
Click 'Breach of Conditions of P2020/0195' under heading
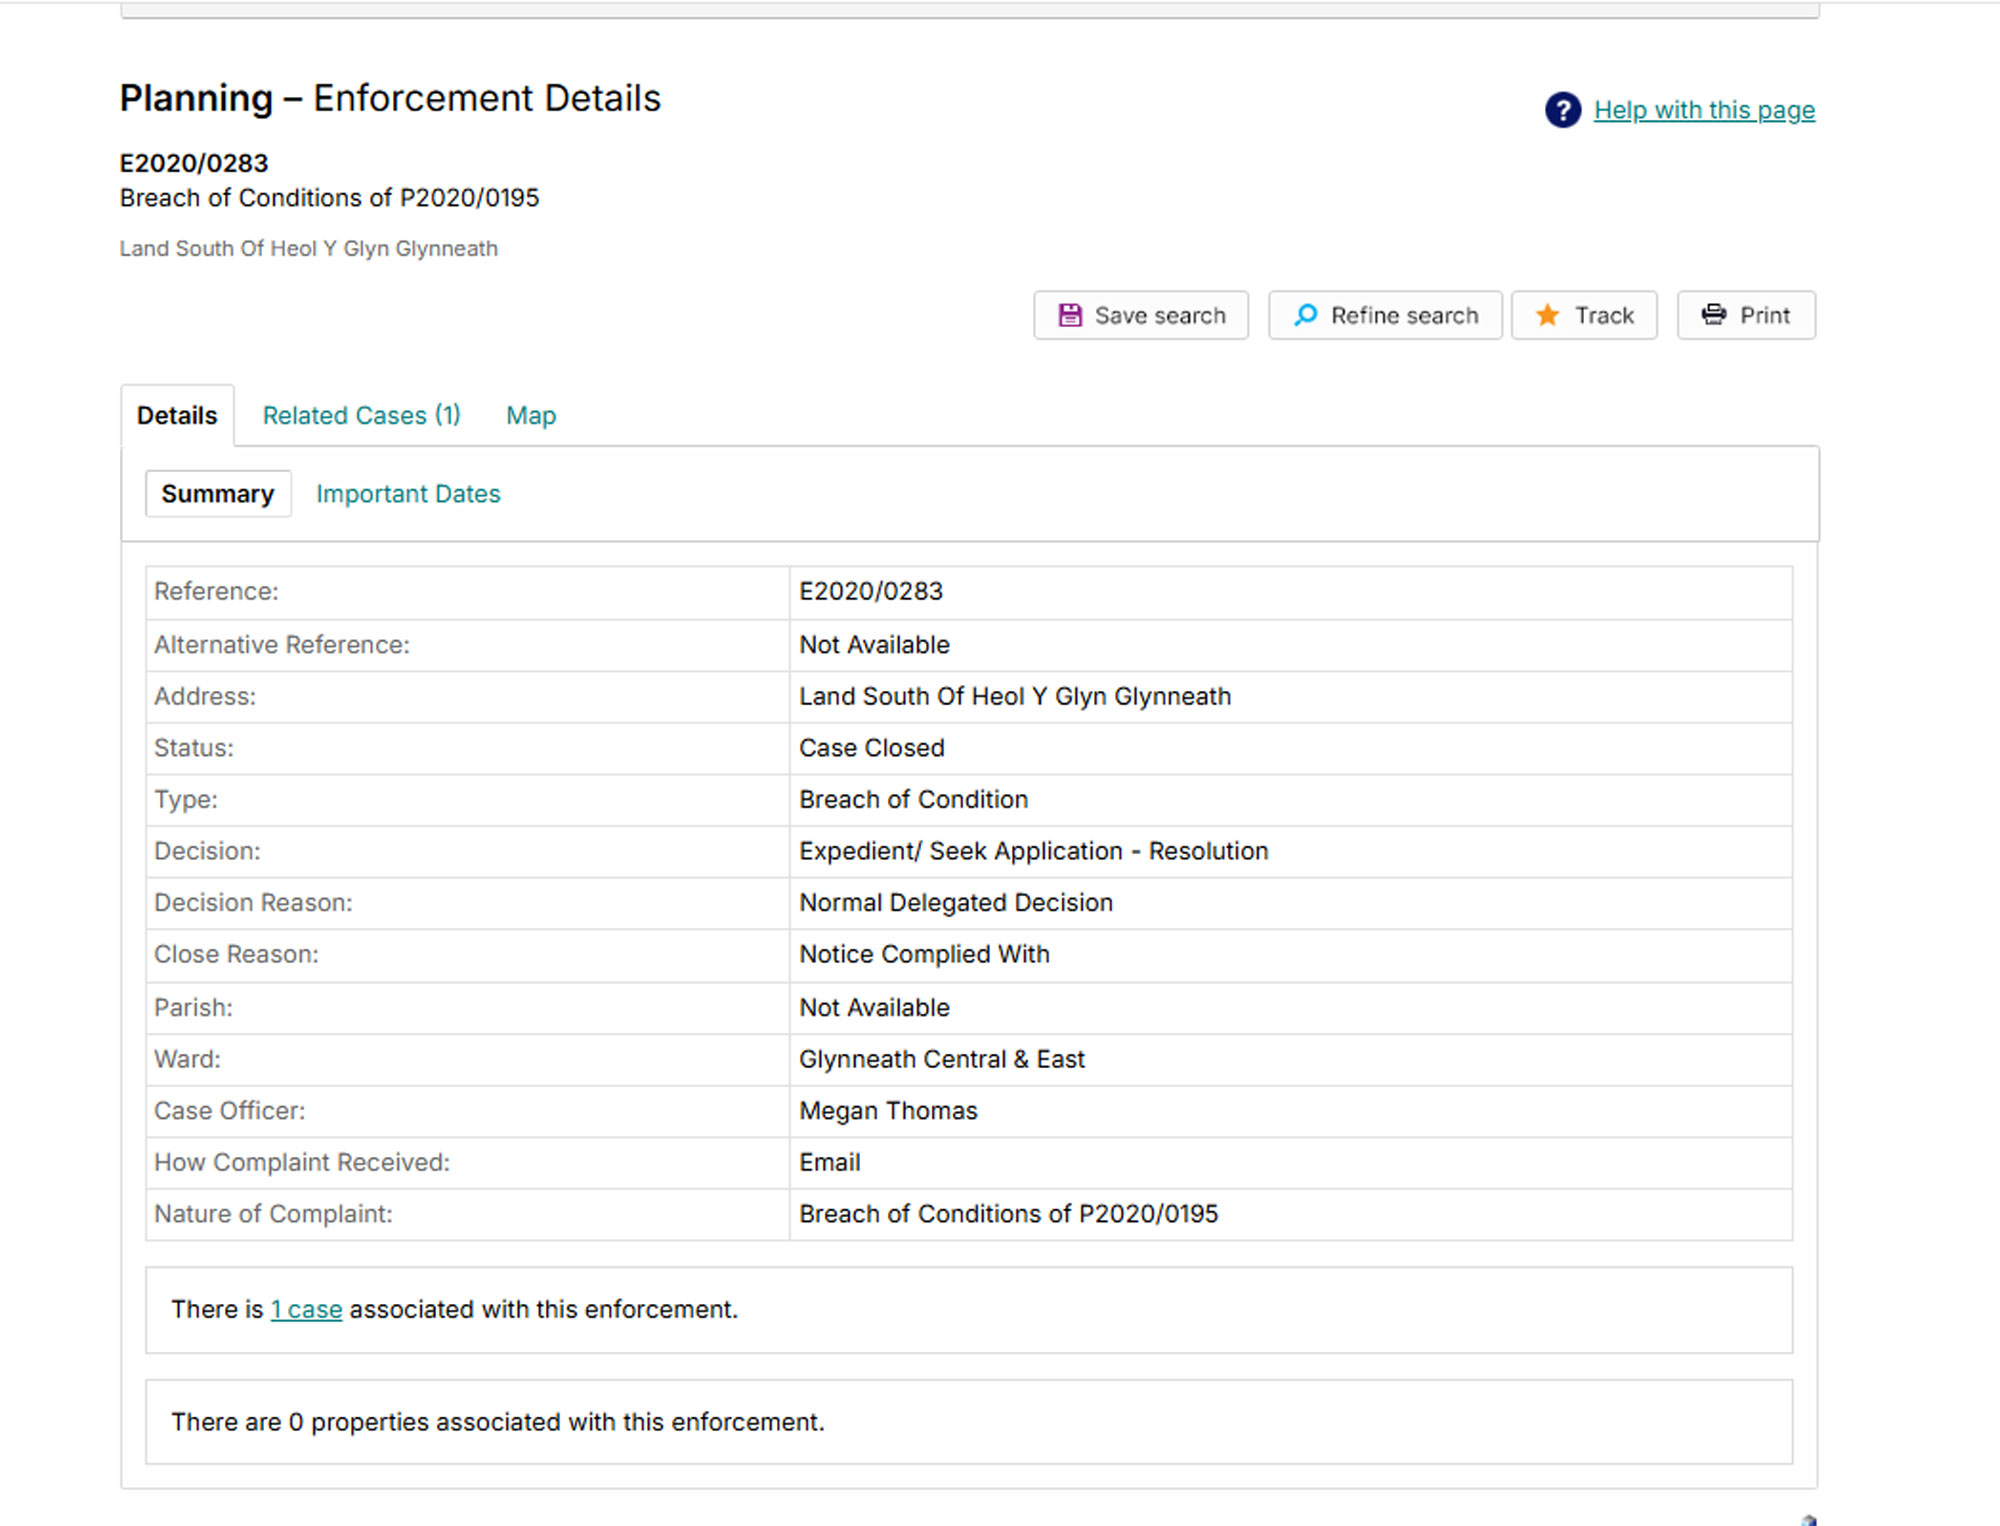329,198
